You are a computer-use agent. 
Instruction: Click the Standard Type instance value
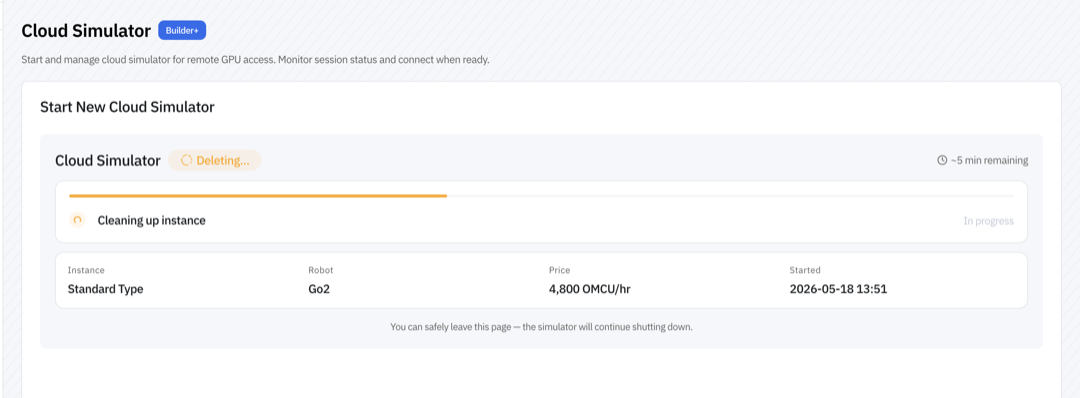[x=105, y=289]
